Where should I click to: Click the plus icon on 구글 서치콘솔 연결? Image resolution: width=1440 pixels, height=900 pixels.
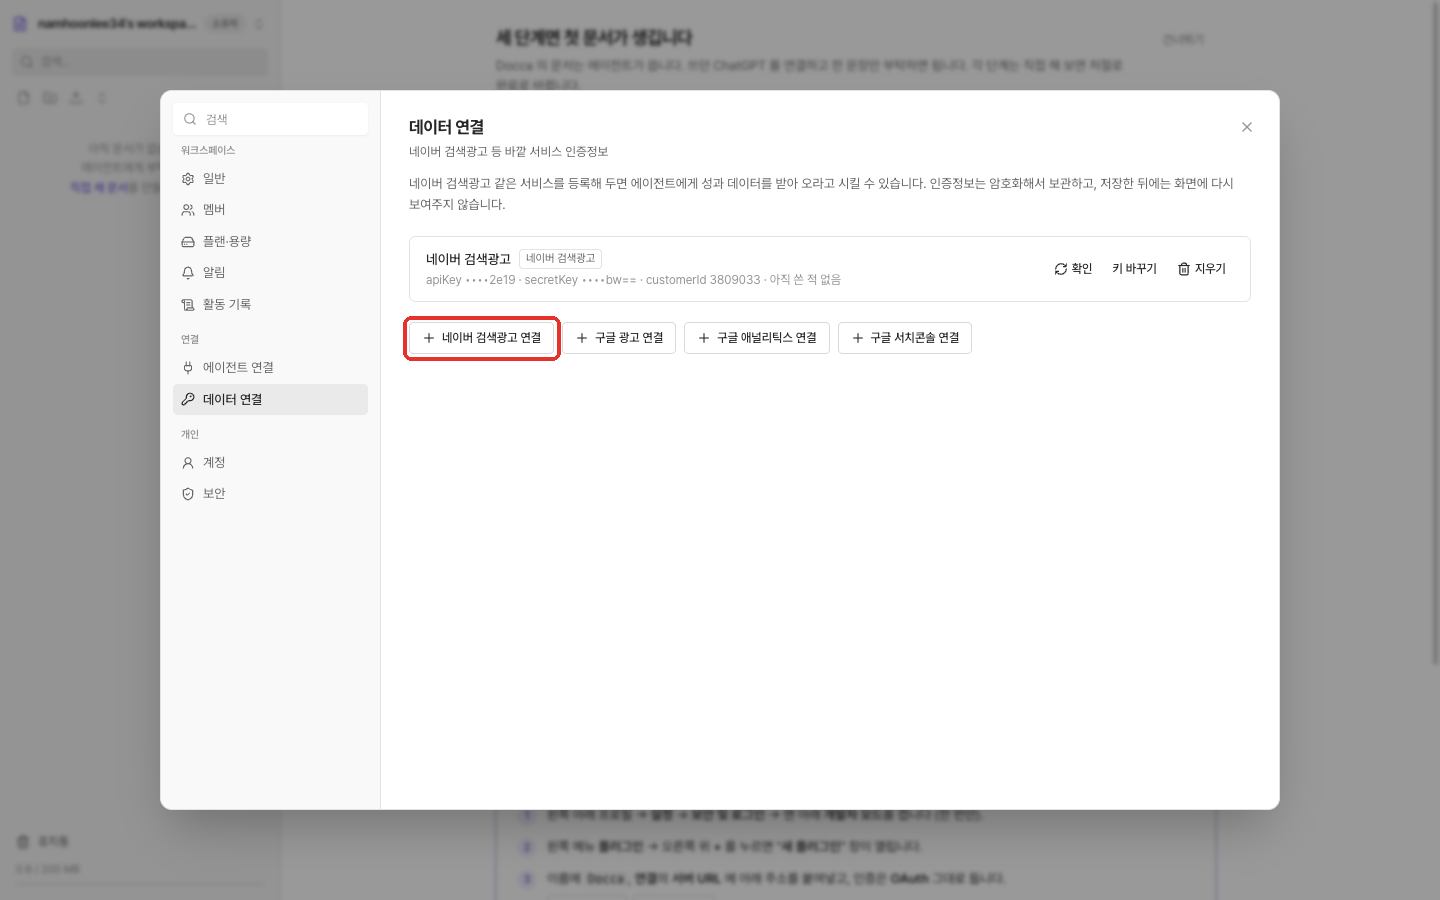(x=858, y=338)
